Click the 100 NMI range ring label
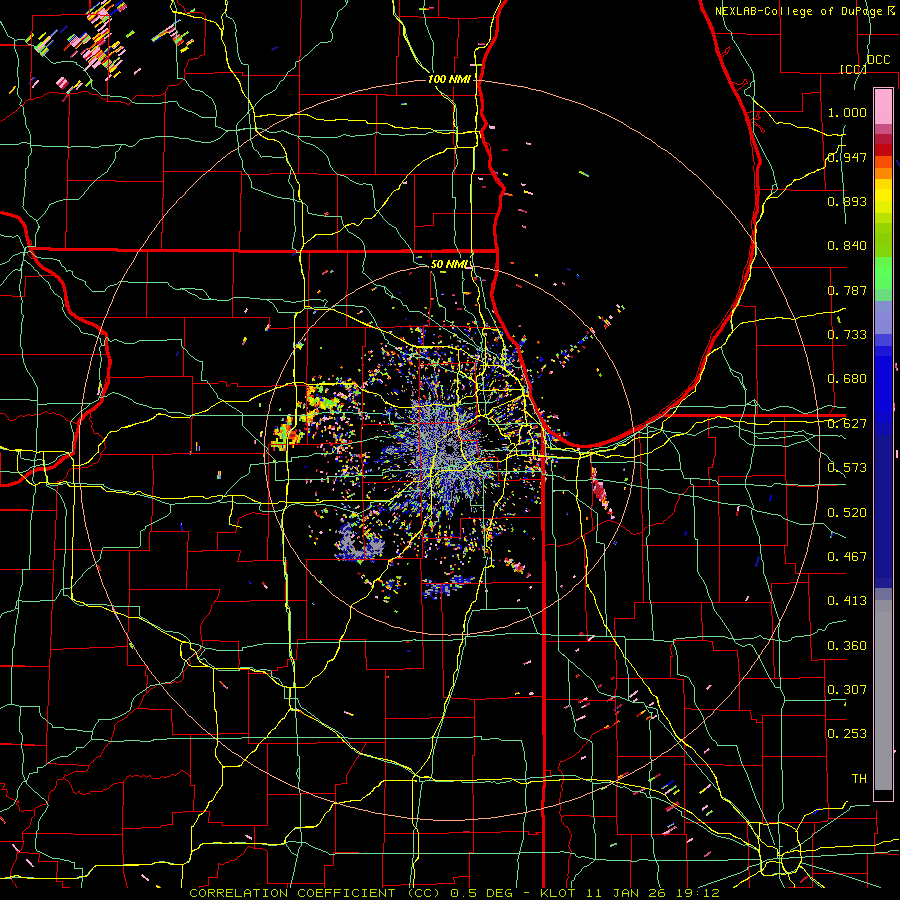Viewport: 900px width, 900px height. [x=449, y=79]
